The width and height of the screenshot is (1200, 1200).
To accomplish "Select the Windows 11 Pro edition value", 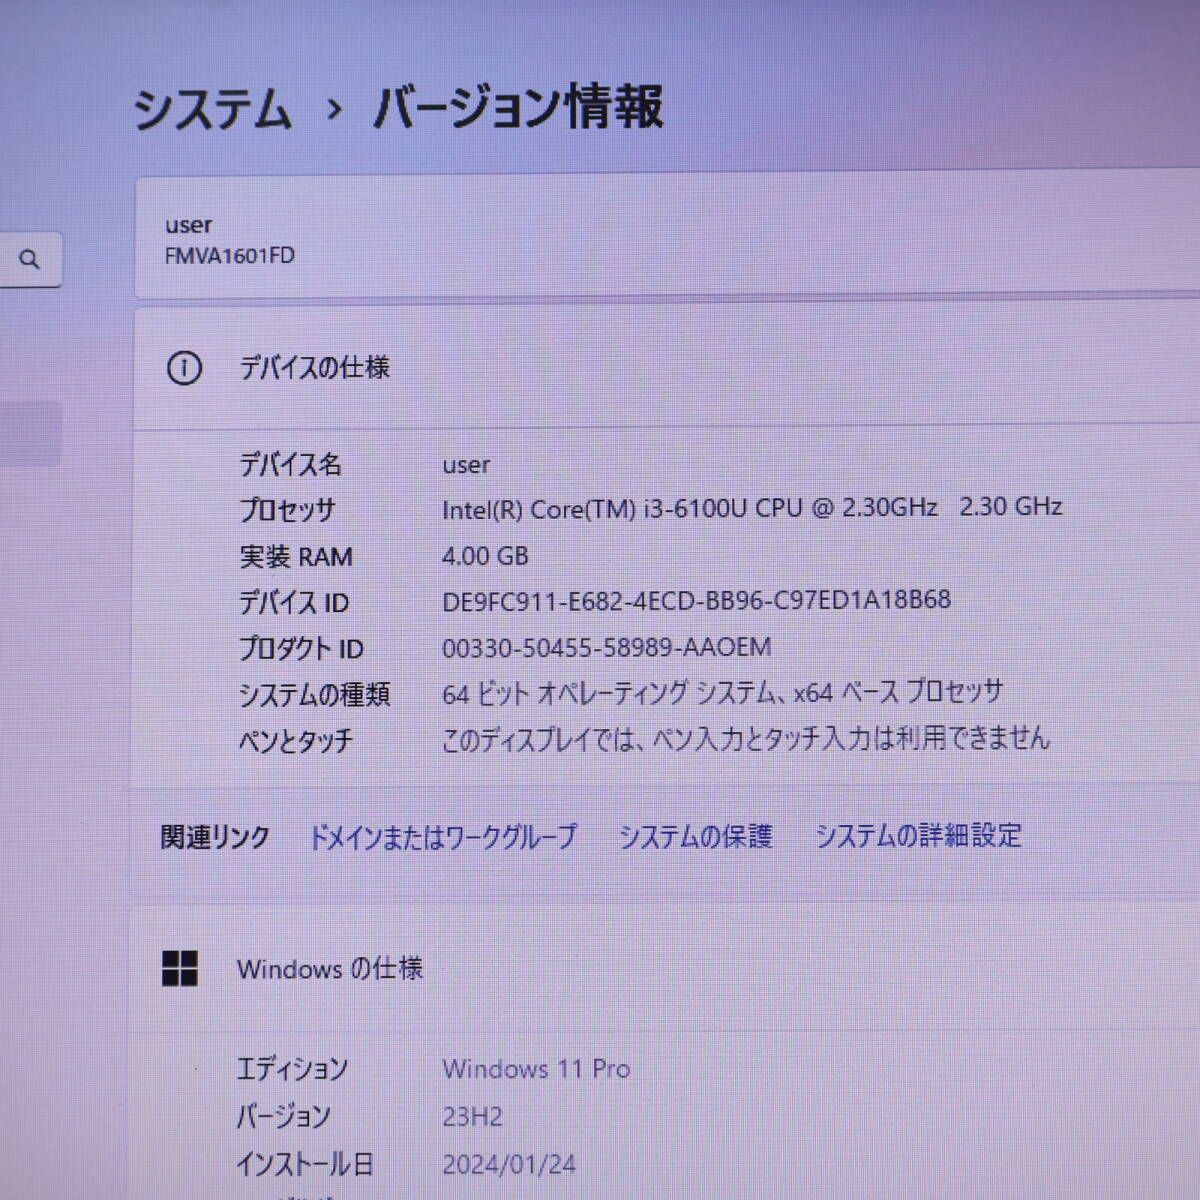I will tap(536, 1069).
